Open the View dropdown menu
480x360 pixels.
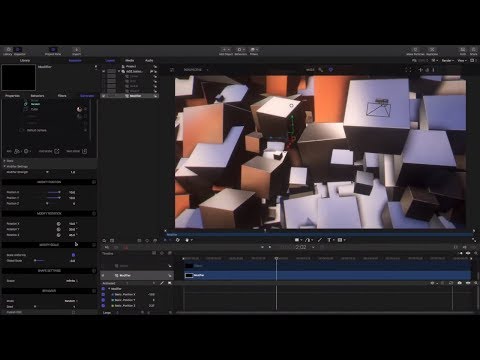pos(462,61)
